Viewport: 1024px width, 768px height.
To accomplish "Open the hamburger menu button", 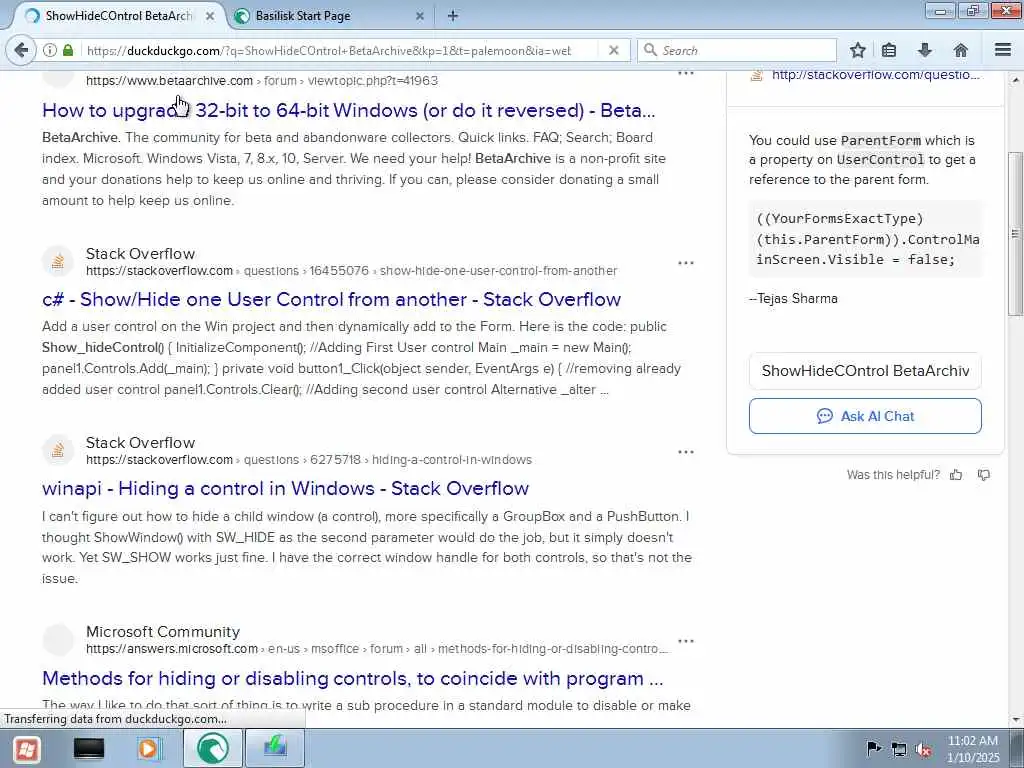I will [x=1003, y=50].
